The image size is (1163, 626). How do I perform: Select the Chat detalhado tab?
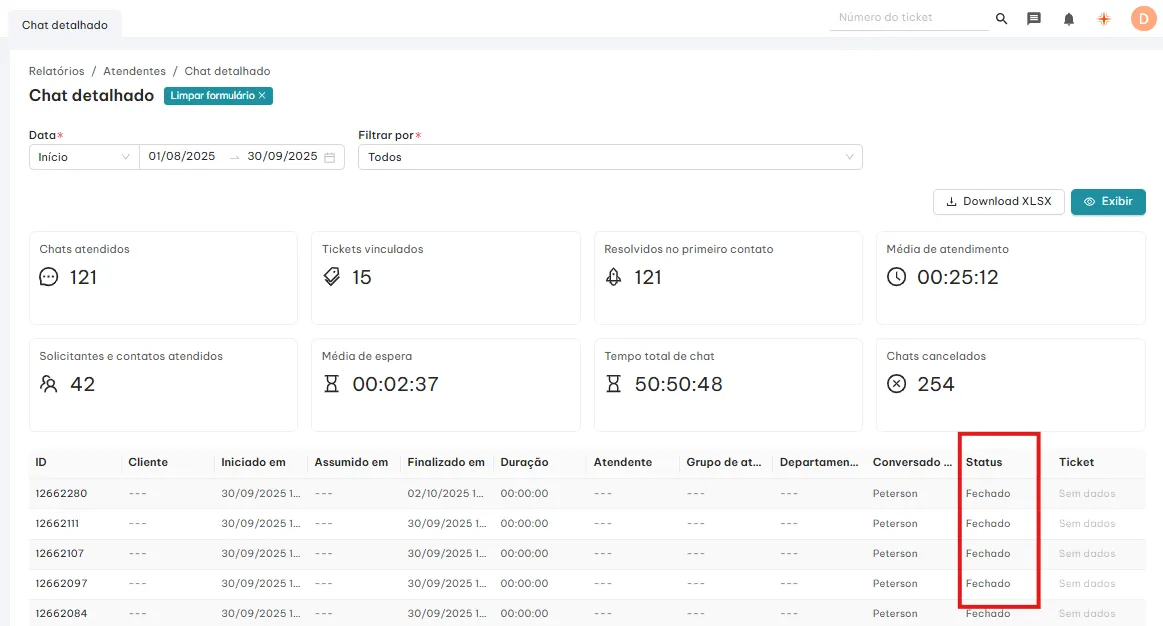(65, 25)
